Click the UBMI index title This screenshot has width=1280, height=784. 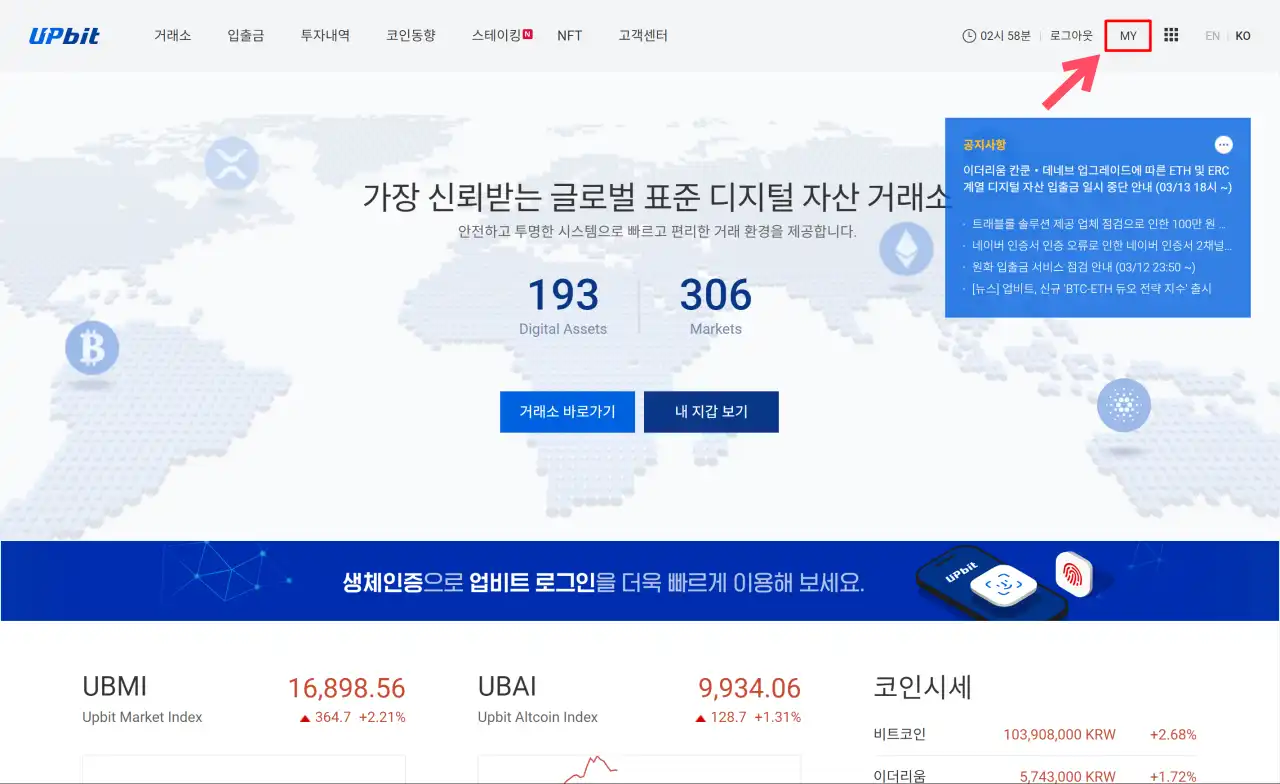[115, 687]
